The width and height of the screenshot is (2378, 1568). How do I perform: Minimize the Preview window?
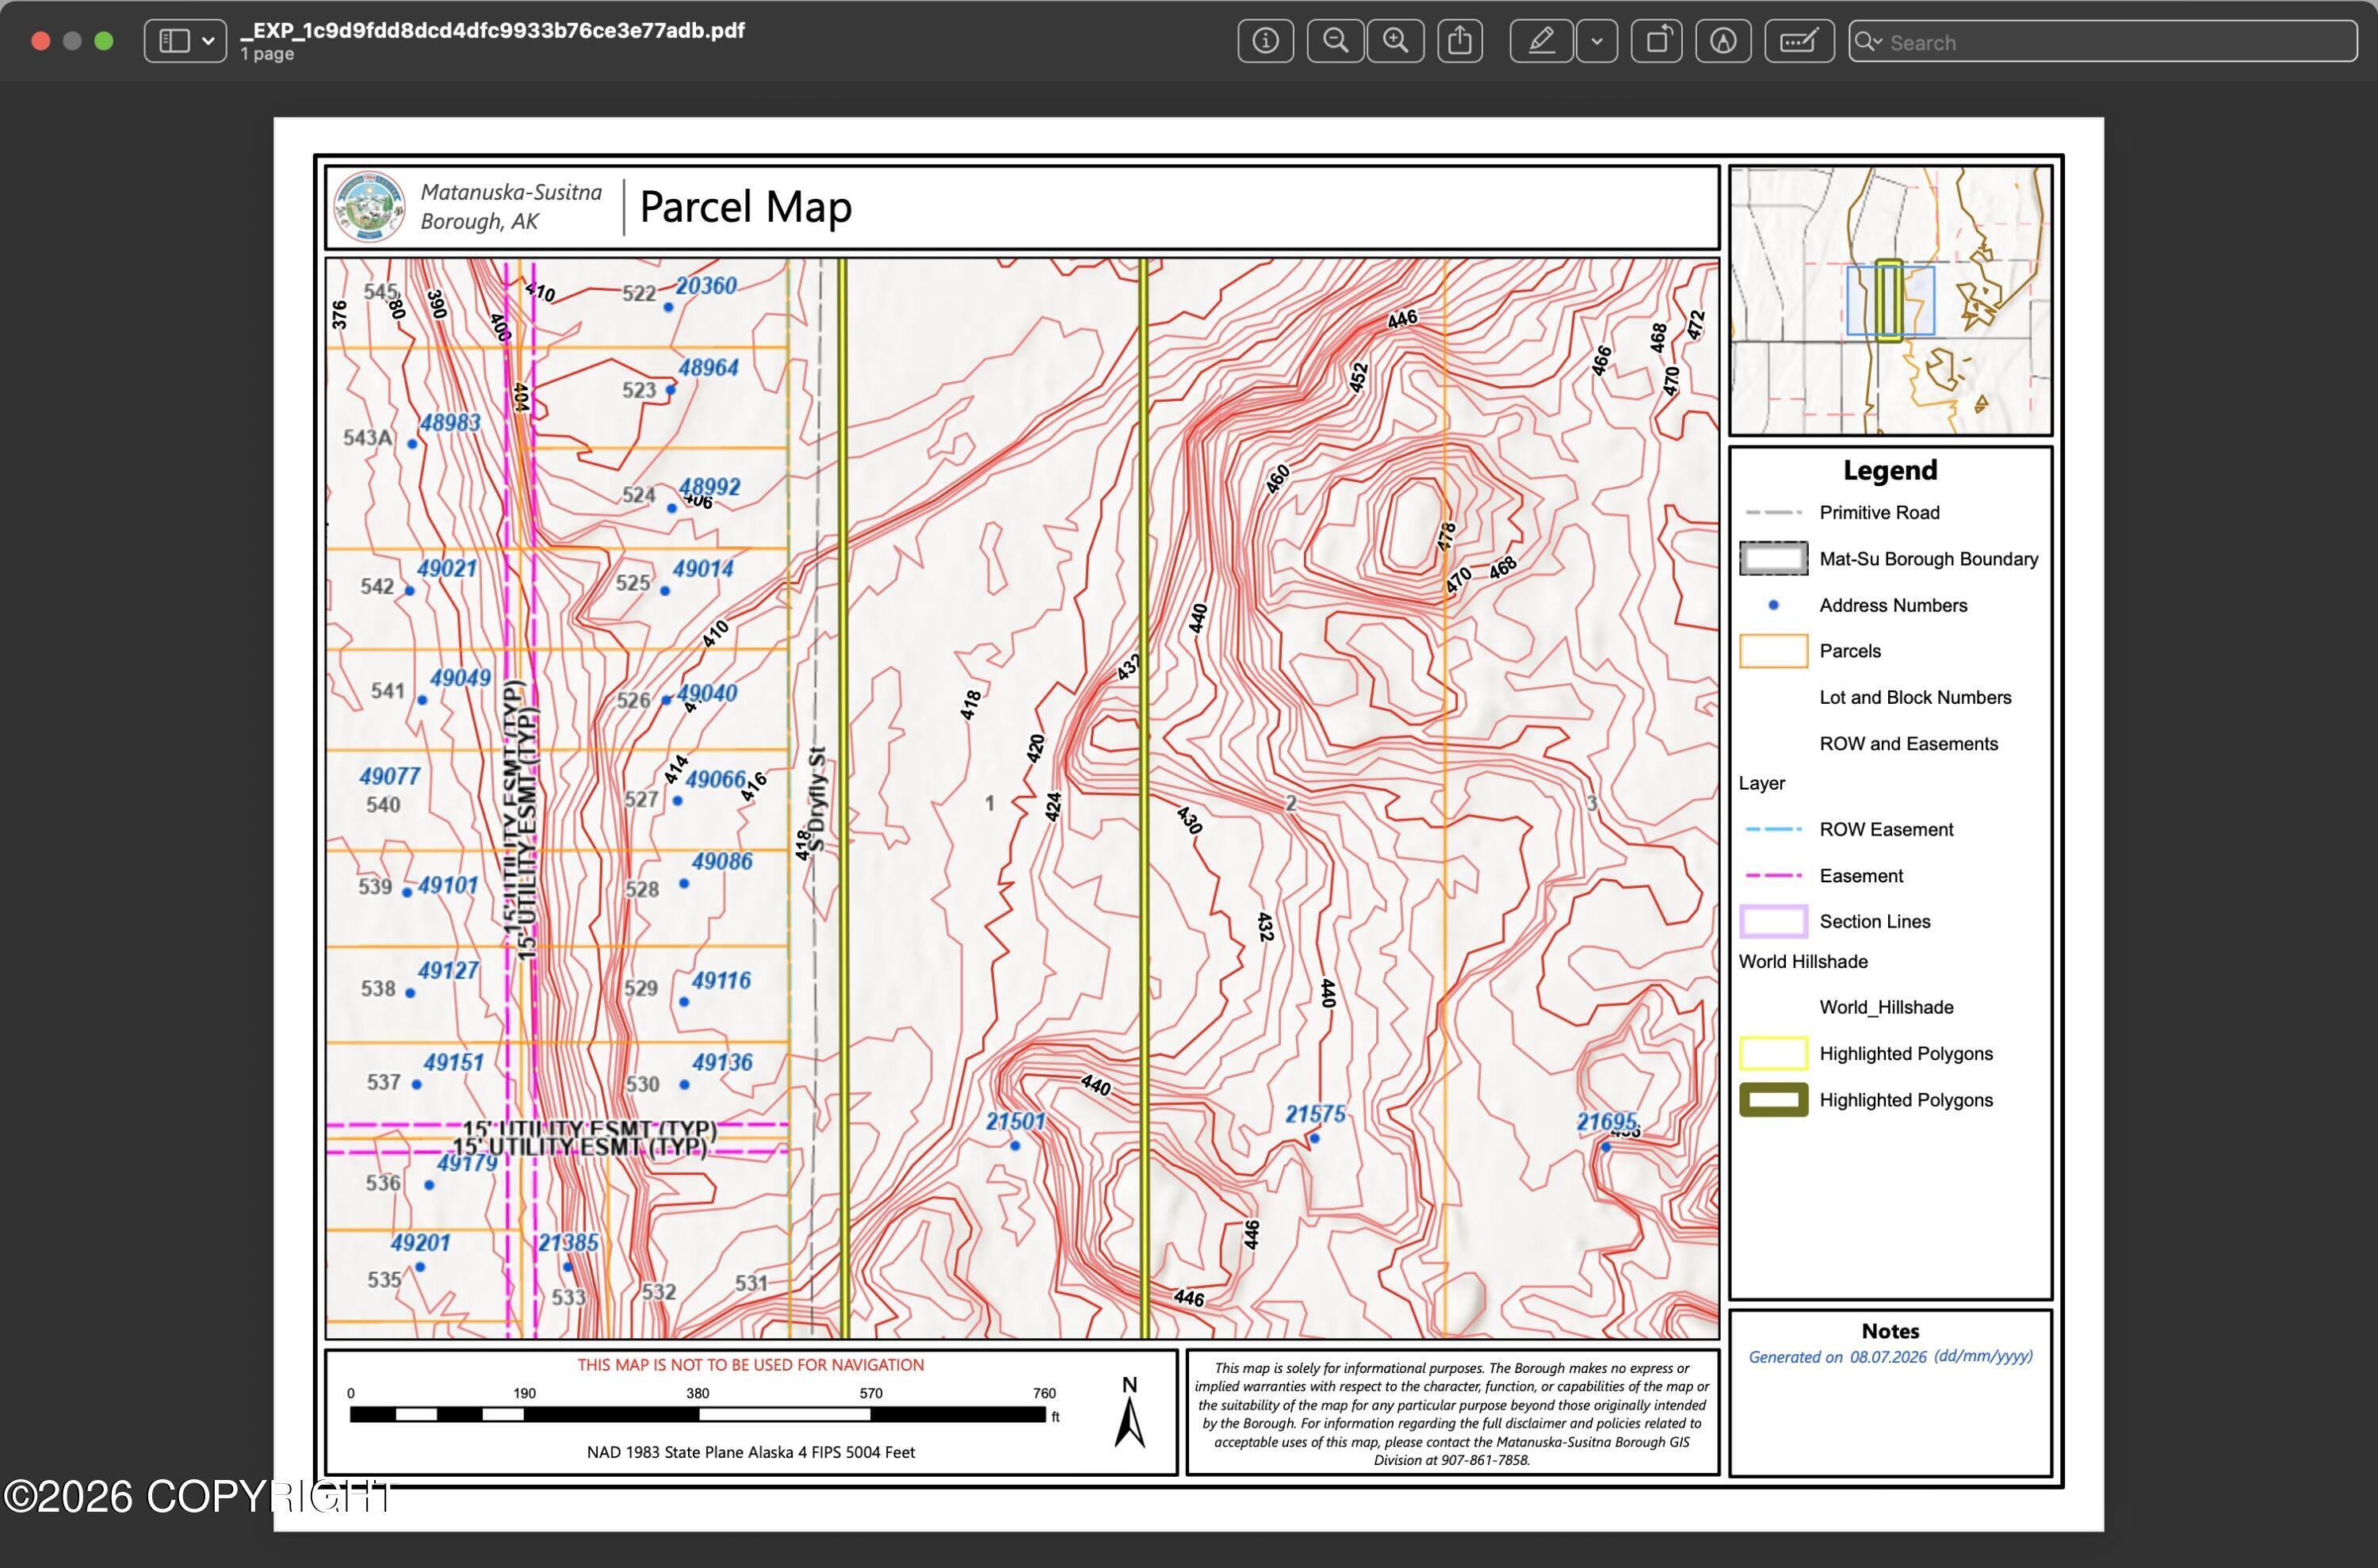72,41
